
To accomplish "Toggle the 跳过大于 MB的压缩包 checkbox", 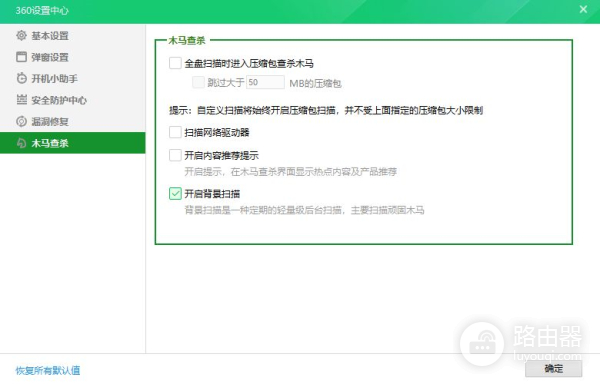I will click(198, 82).
